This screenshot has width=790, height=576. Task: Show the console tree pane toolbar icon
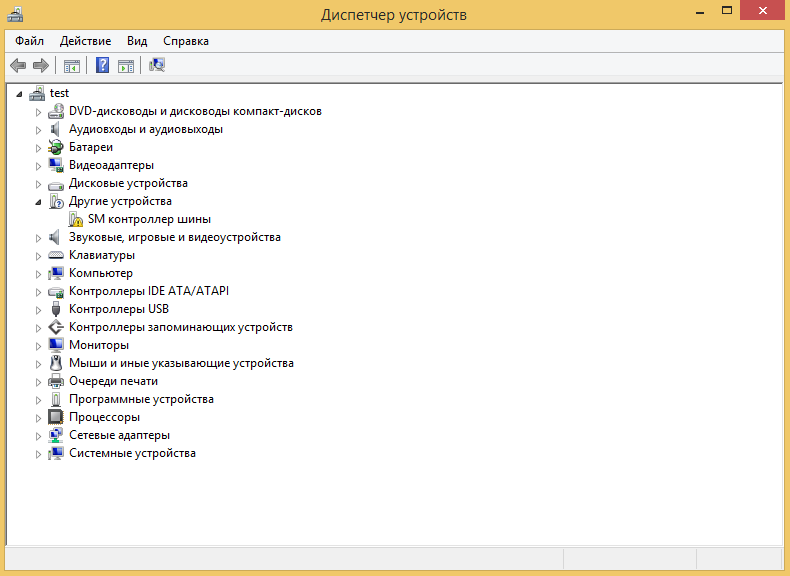pyautogui.click(x=72, y=66)
